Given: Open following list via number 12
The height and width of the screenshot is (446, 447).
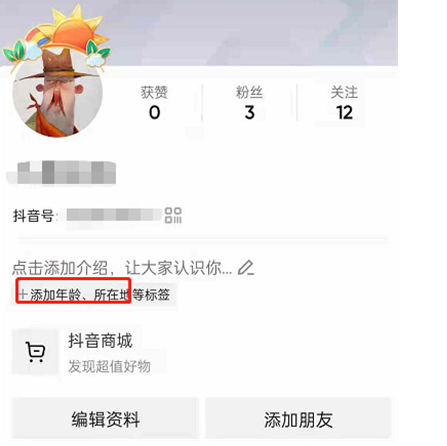Looking at the screenshot, I should pos(344,113).
